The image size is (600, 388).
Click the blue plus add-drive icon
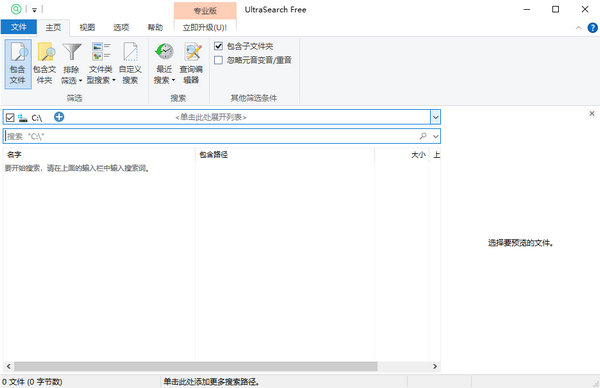coord(59,117)
